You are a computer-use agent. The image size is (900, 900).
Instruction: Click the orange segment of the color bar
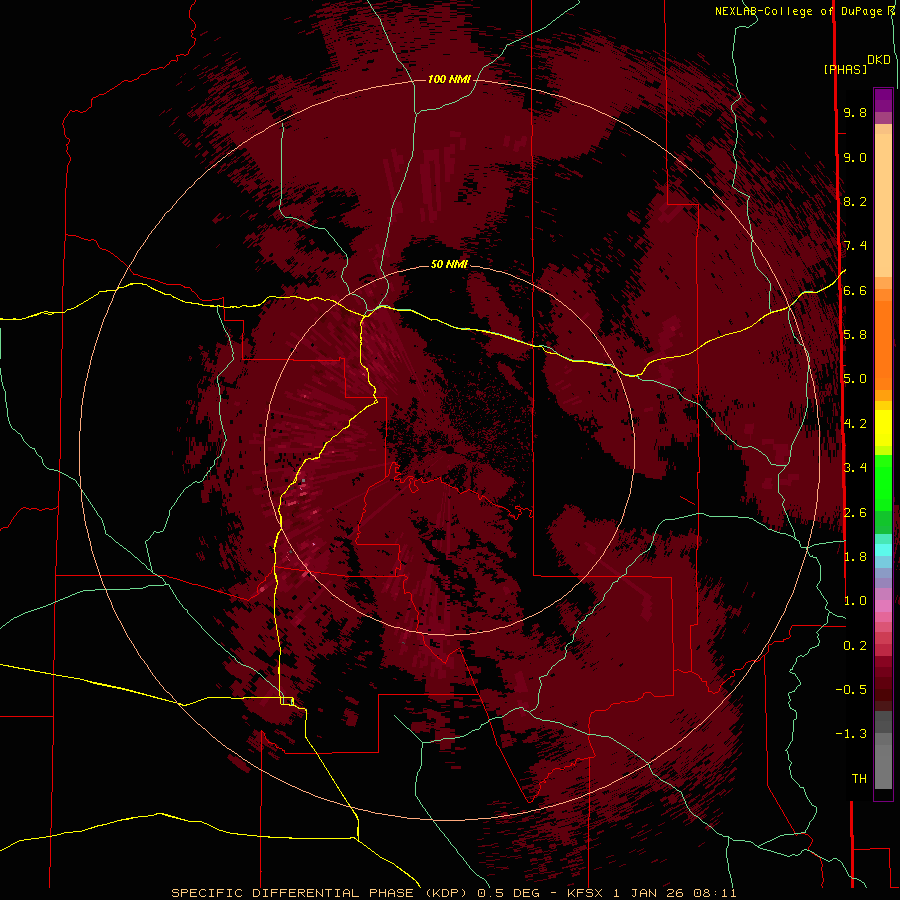(883, 345)
